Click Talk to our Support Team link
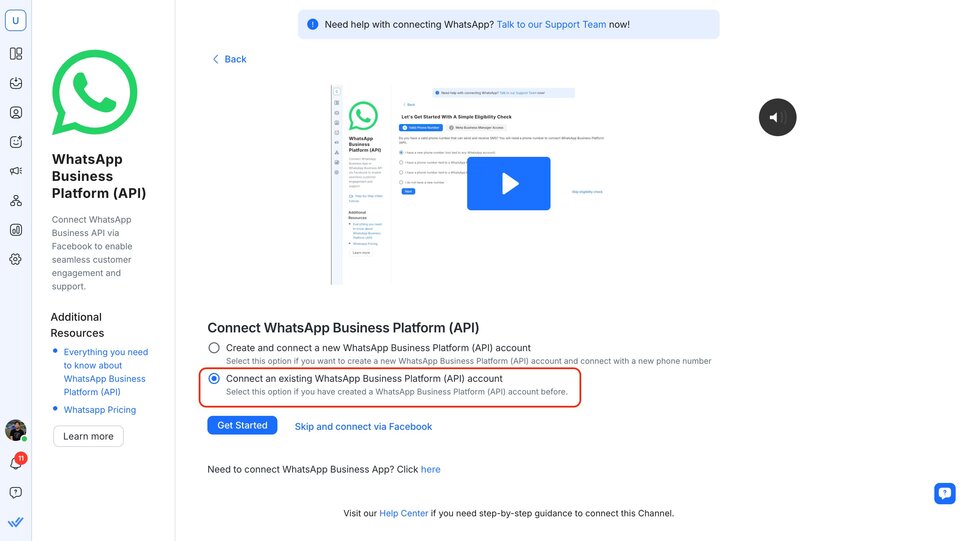 551,24
